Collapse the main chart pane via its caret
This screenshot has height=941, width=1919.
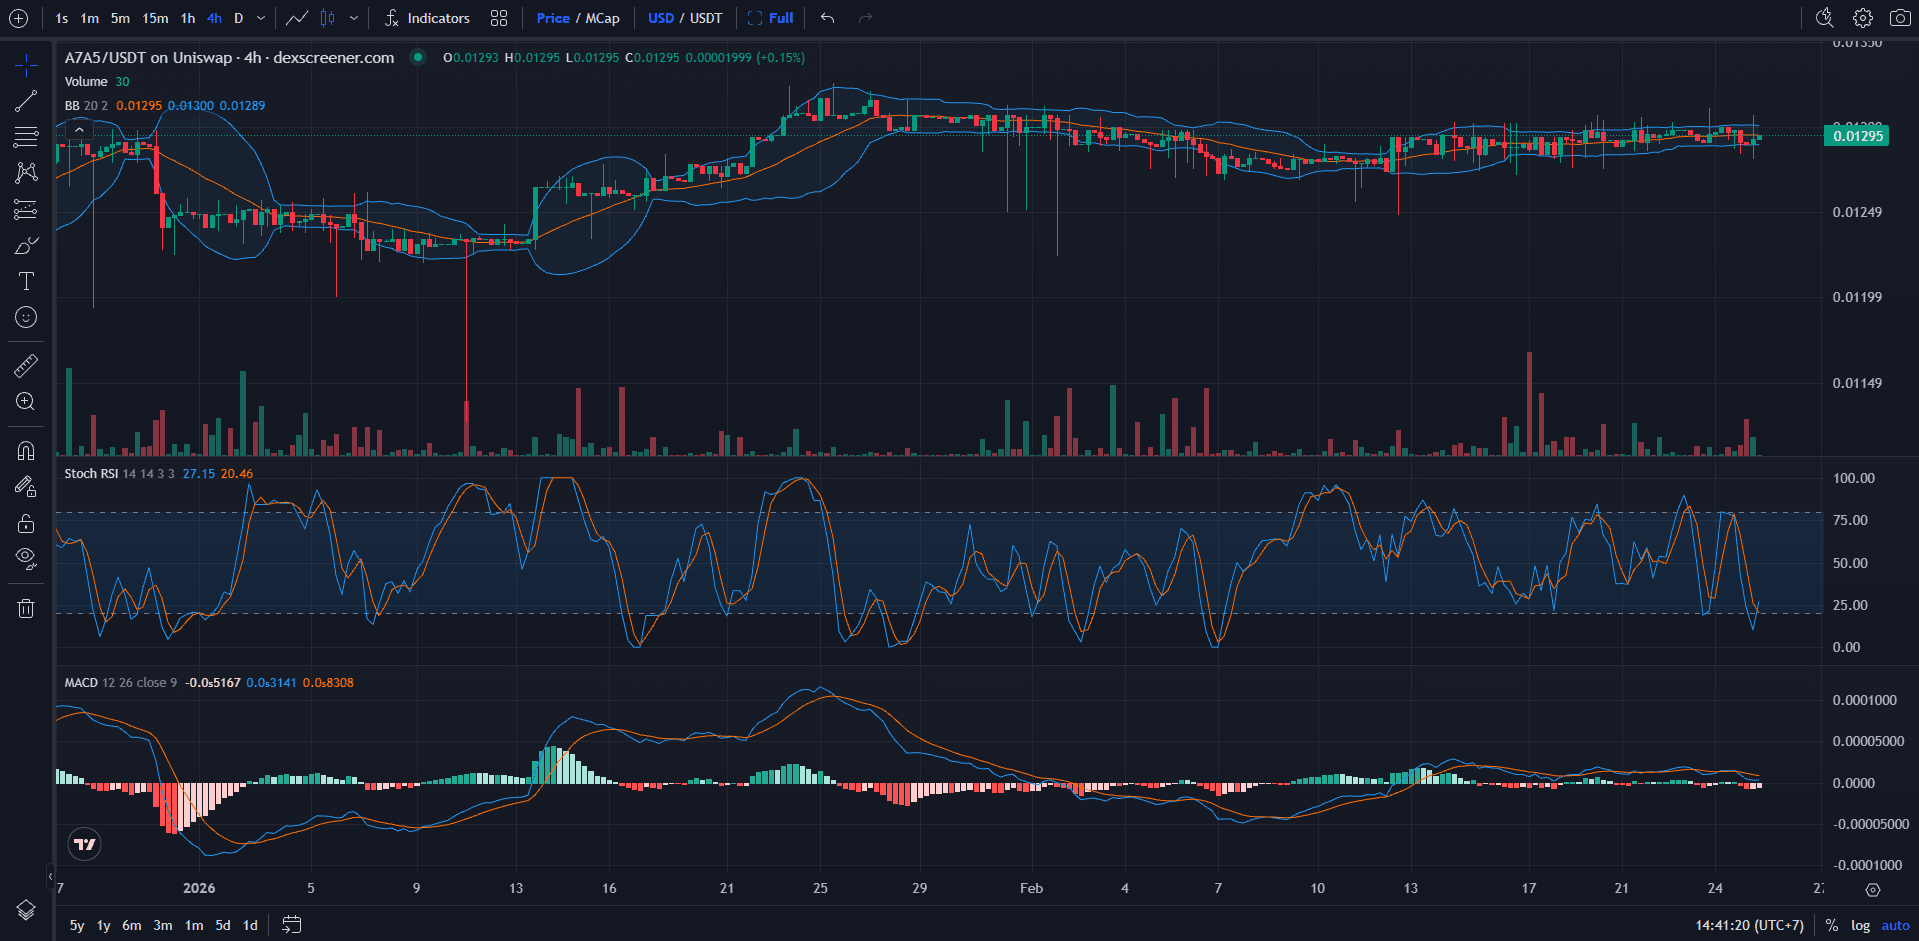coord(79,129)
